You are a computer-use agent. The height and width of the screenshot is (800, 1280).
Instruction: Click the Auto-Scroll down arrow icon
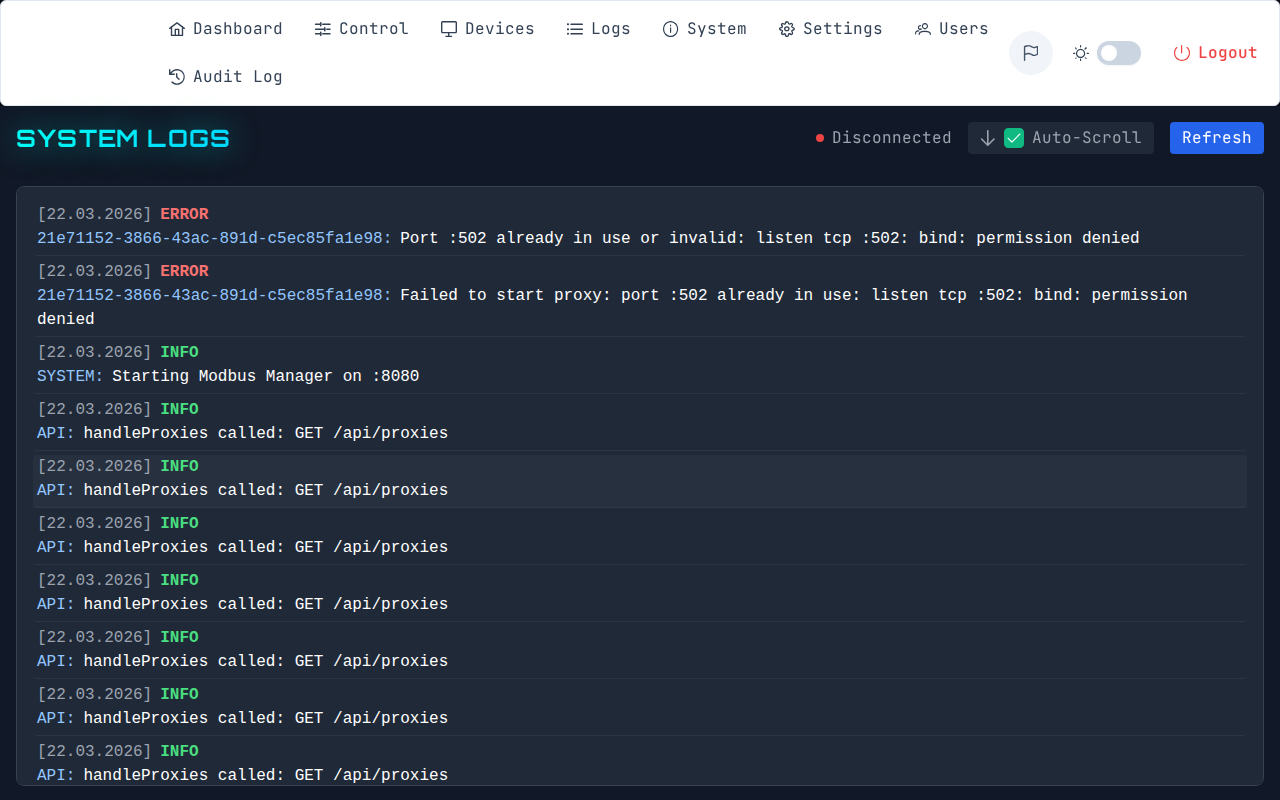[x=988, y=138]
